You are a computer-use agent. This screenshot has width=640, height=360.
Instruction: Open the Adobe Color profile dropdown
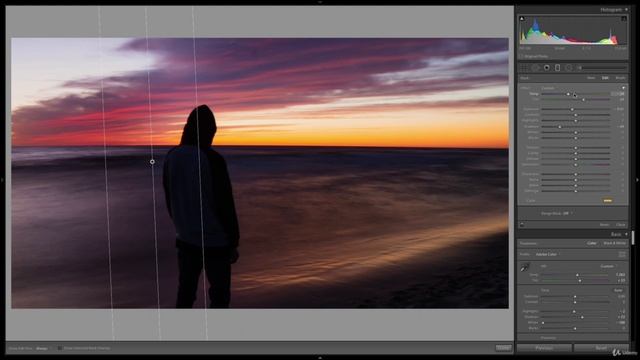point(548,254)
